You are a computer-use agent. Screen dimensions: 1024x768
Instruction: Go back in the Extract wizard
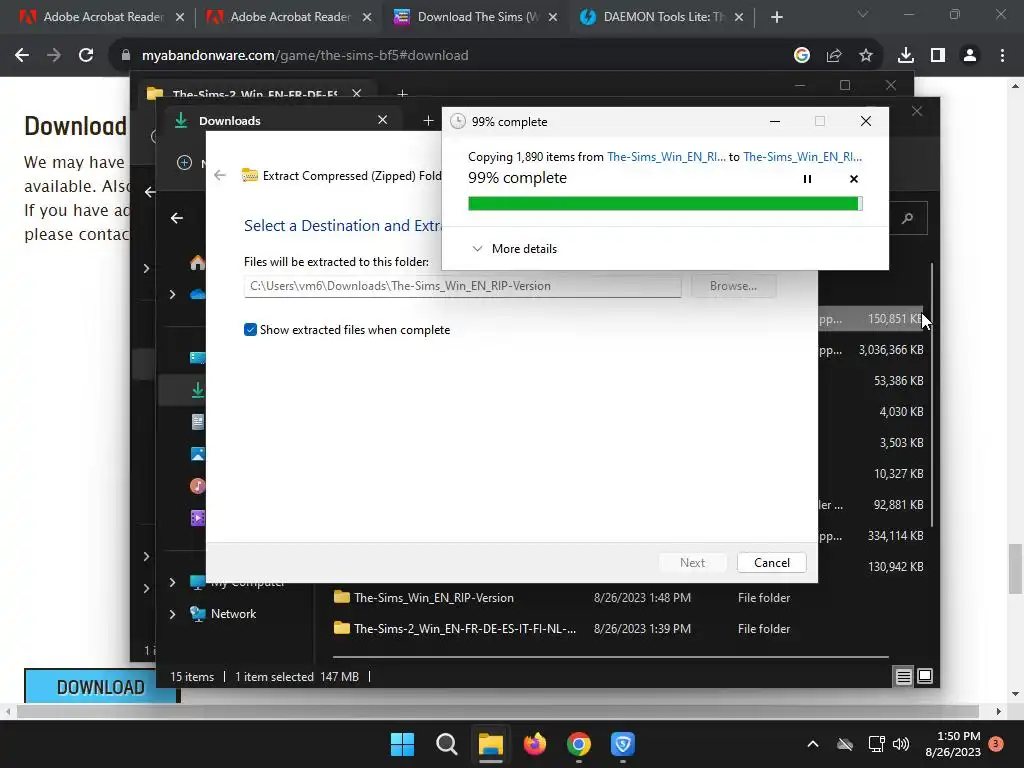point(220,175)
